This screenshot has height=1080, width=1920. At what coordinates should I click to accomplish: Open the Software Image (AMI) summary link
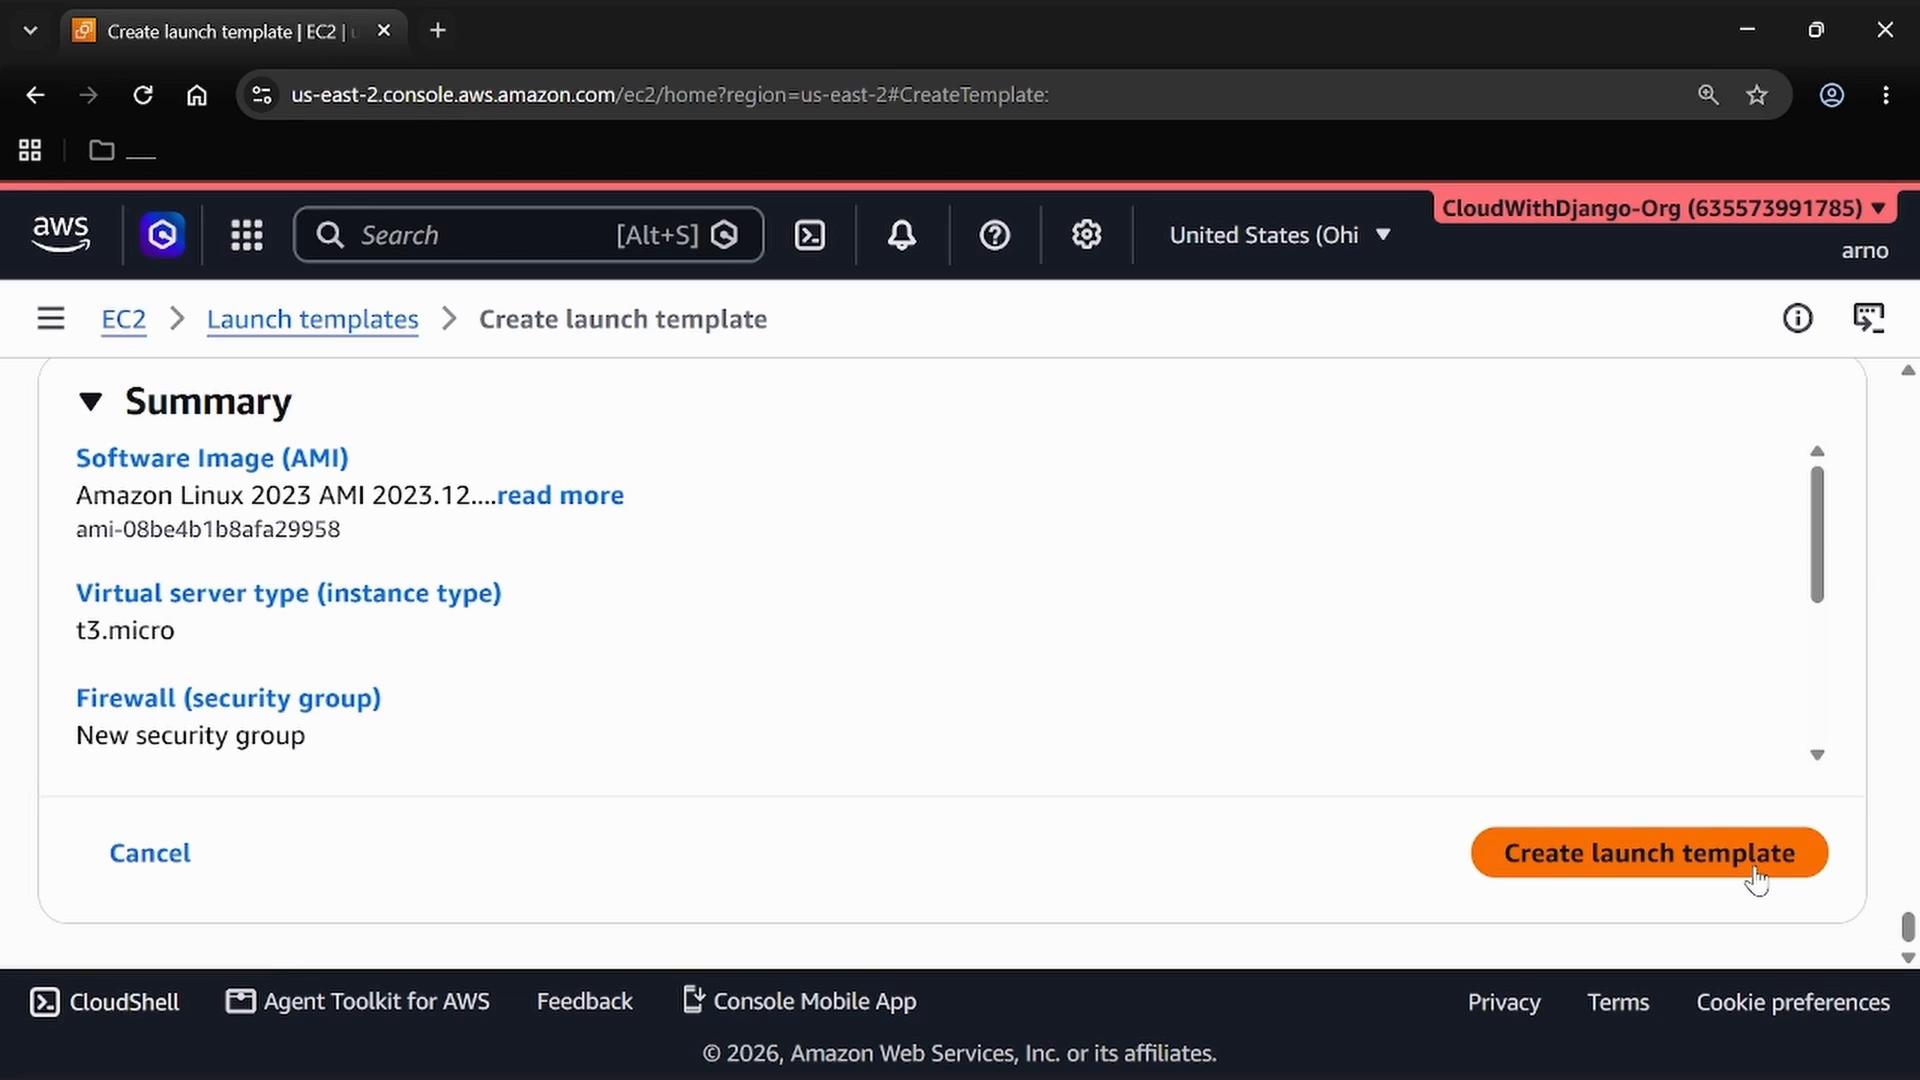[x=212, y=458]
